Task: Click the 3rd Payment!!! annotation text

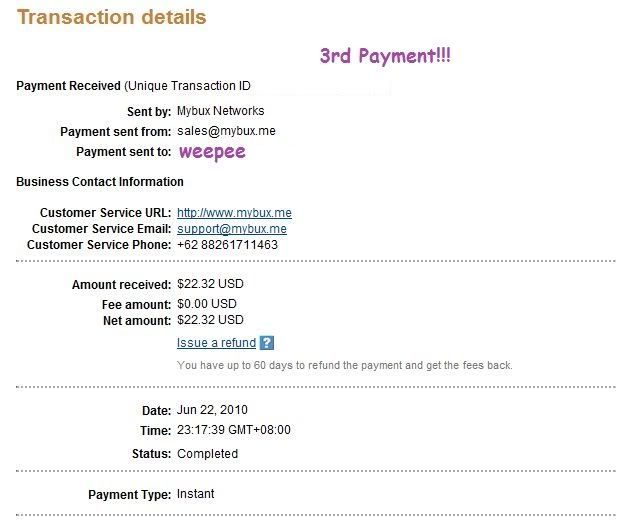Action: click(x=385, y=56)
